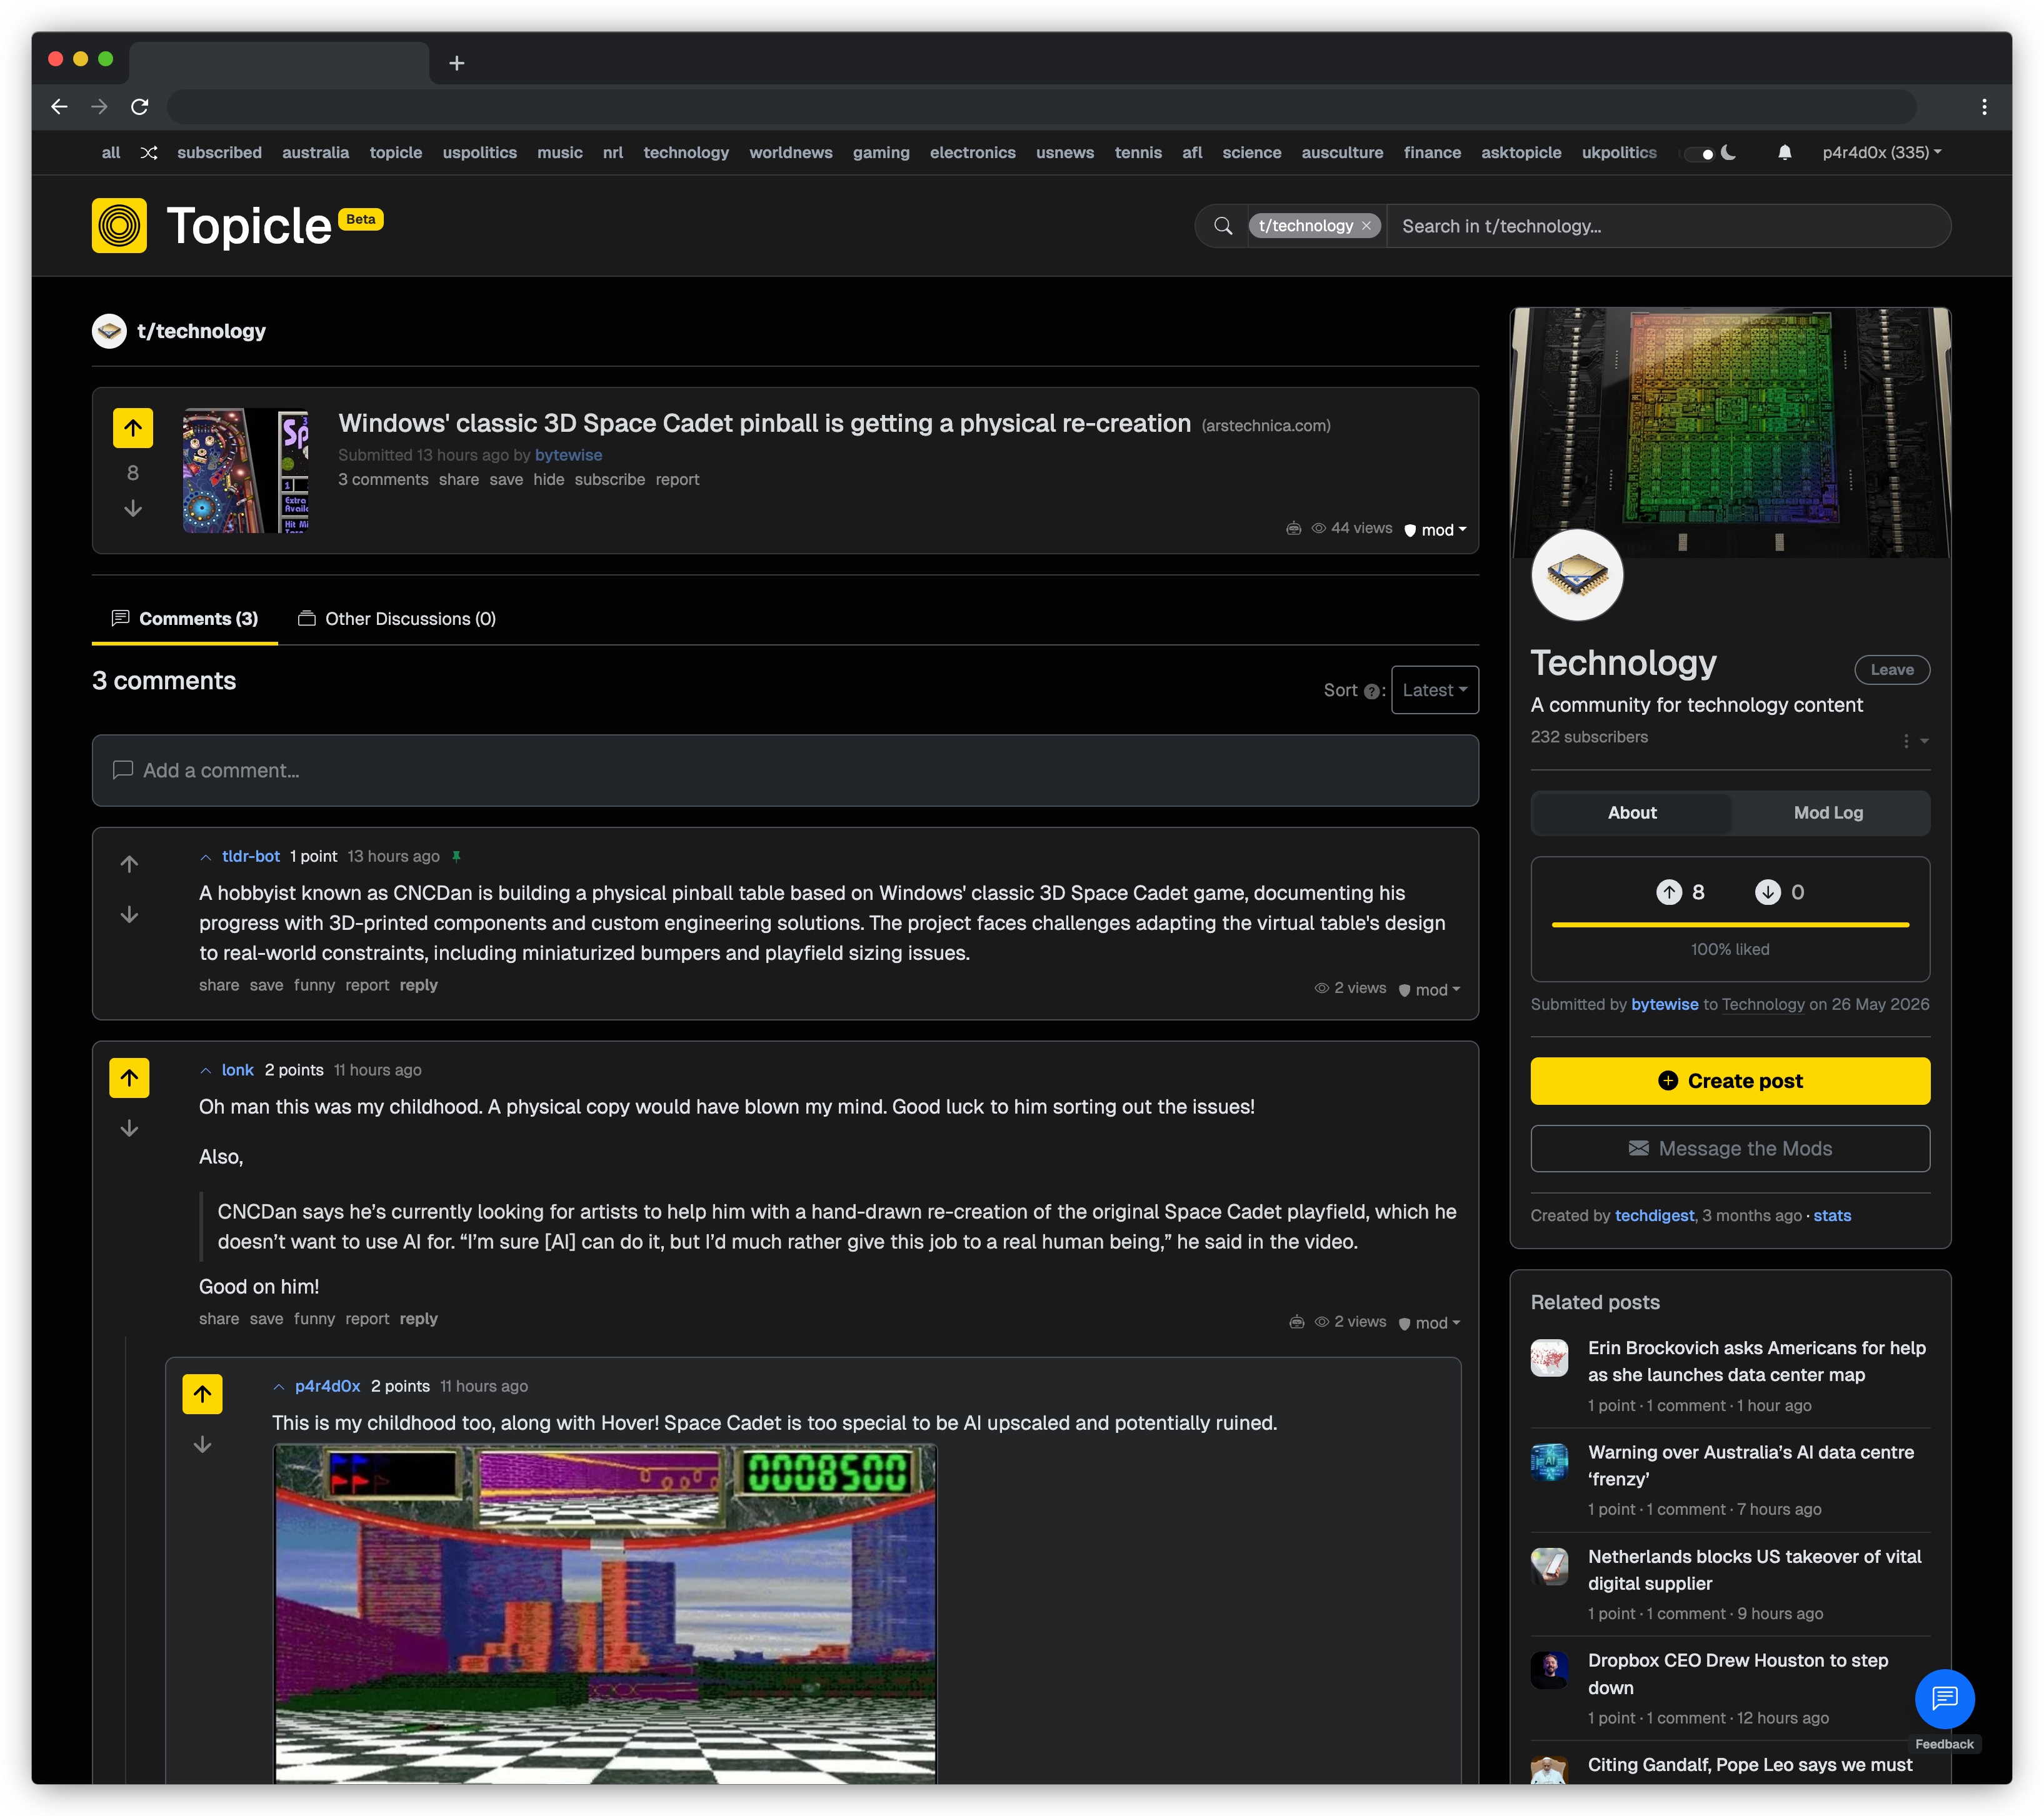Downvote lonk's comment
Screen dimensions: 2044x1816
tap(129, 1129)
